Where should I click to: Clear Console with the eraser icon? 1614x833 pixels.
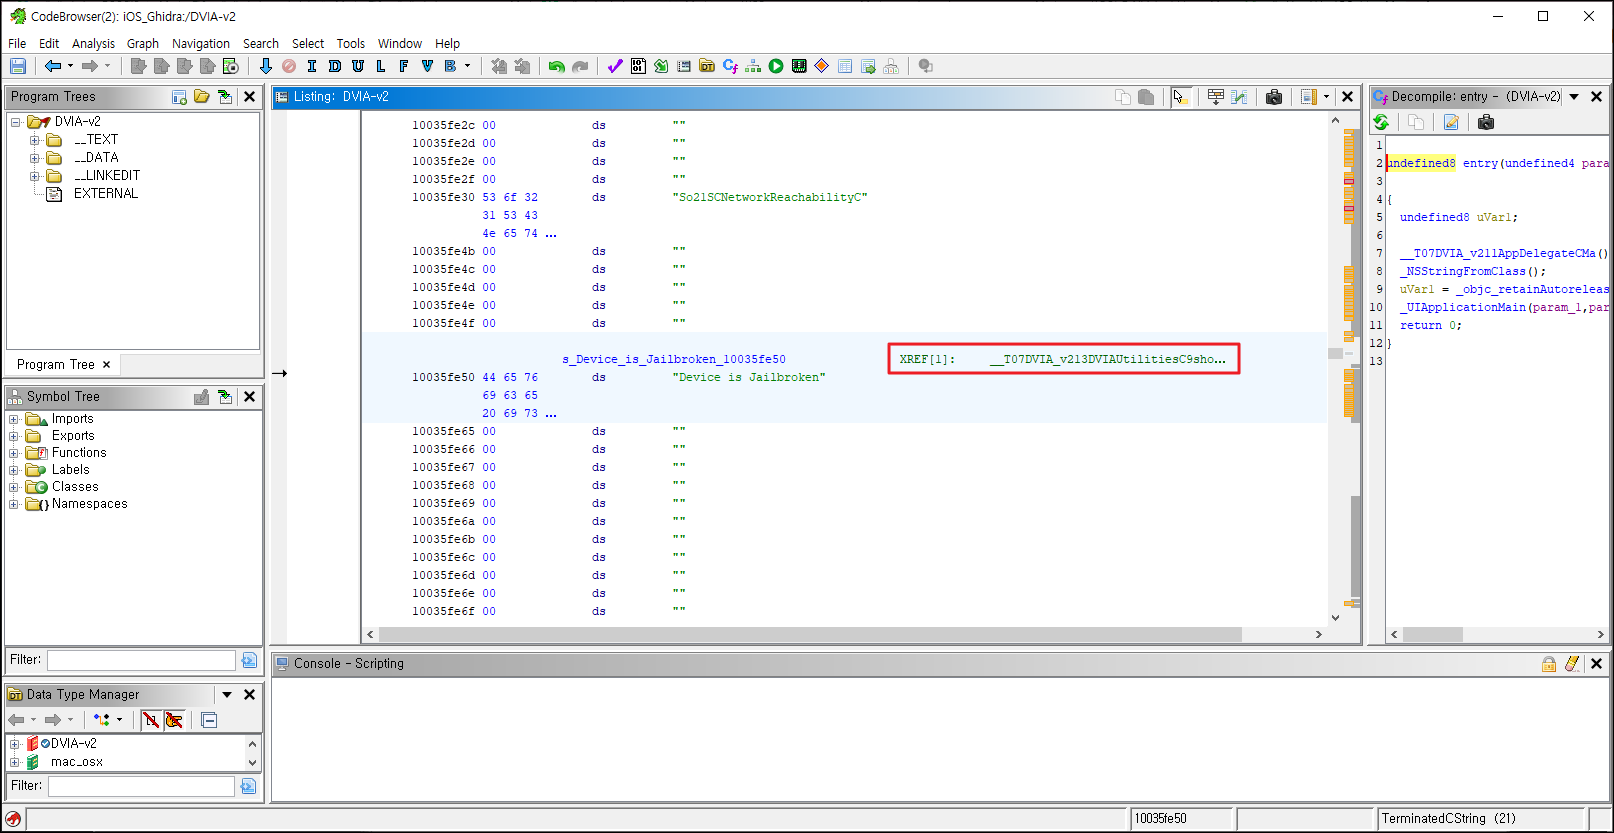1572,663
